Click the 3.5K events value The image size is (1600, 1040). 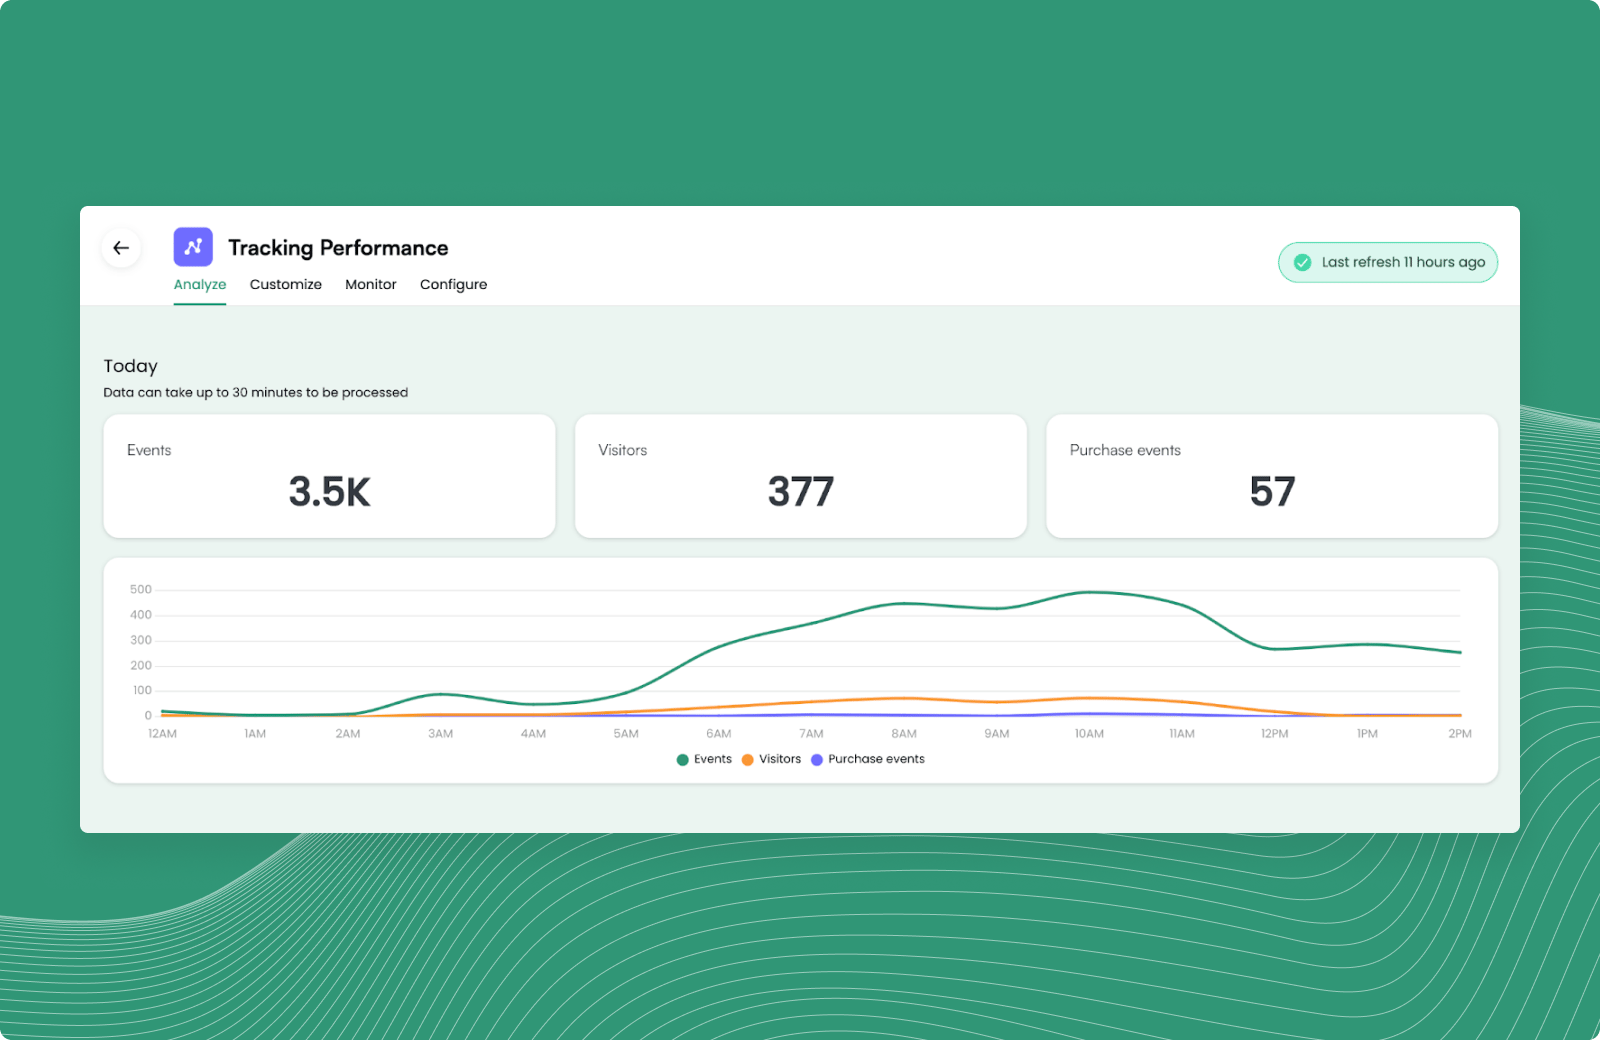tap(330, 492)
